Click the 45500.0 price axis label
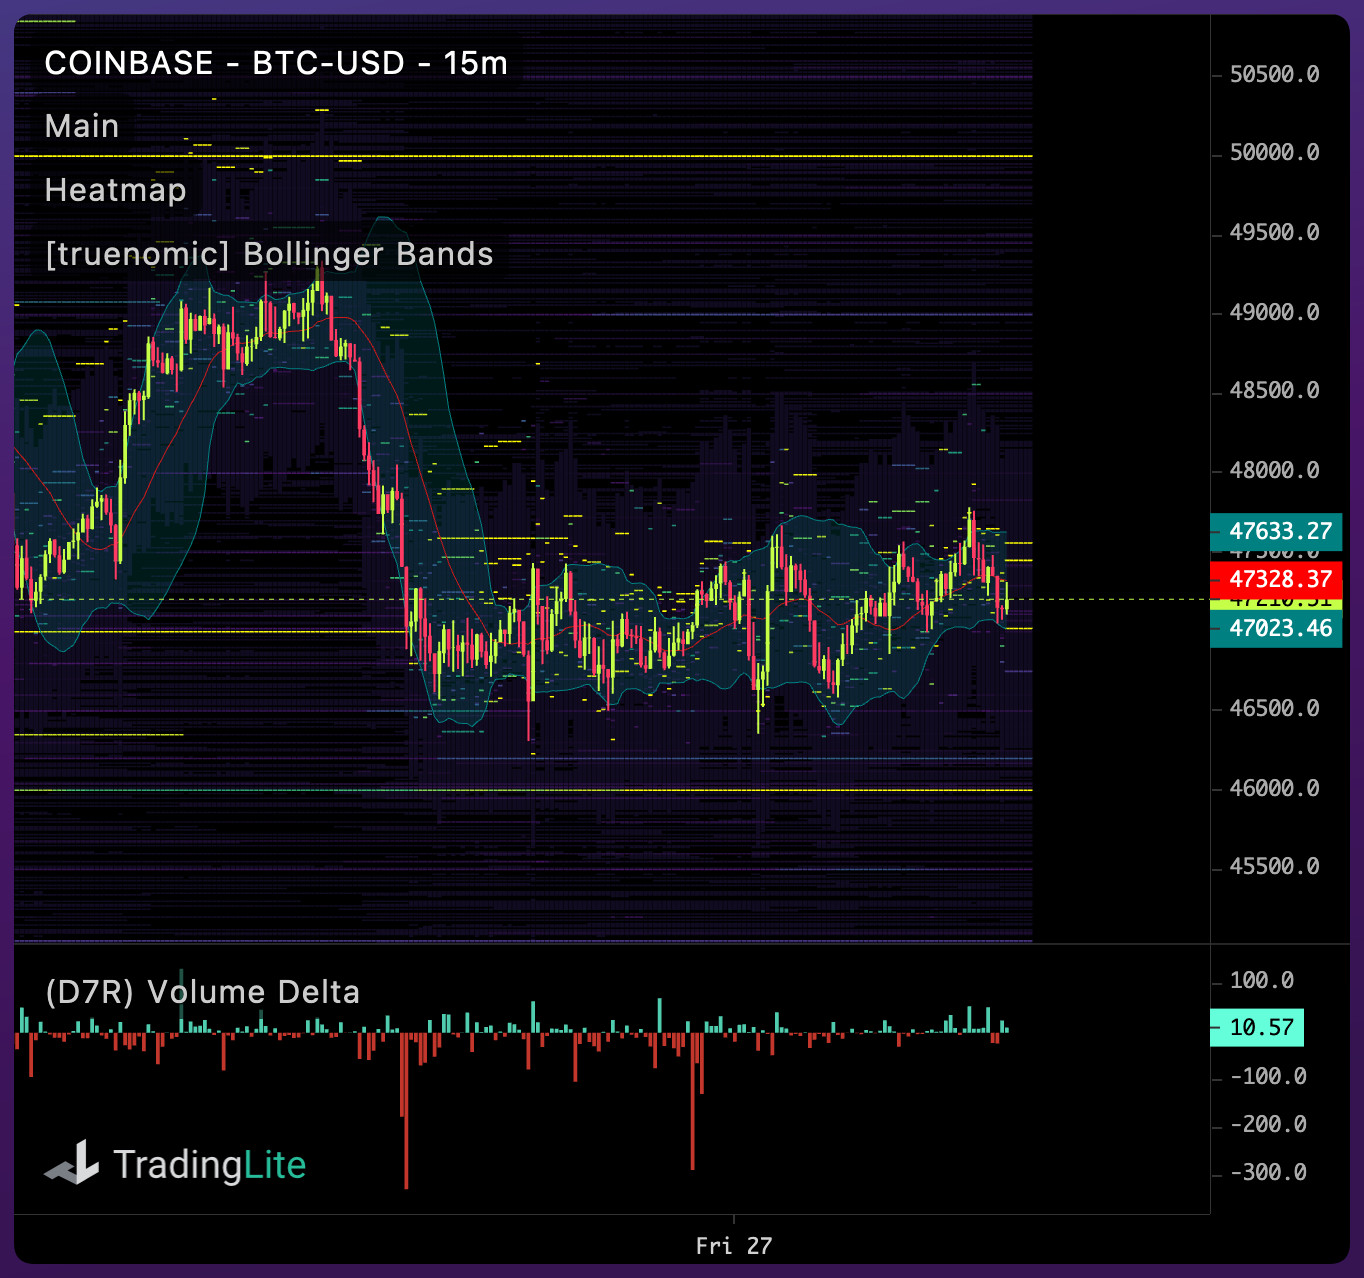 tap(1274, 866)
